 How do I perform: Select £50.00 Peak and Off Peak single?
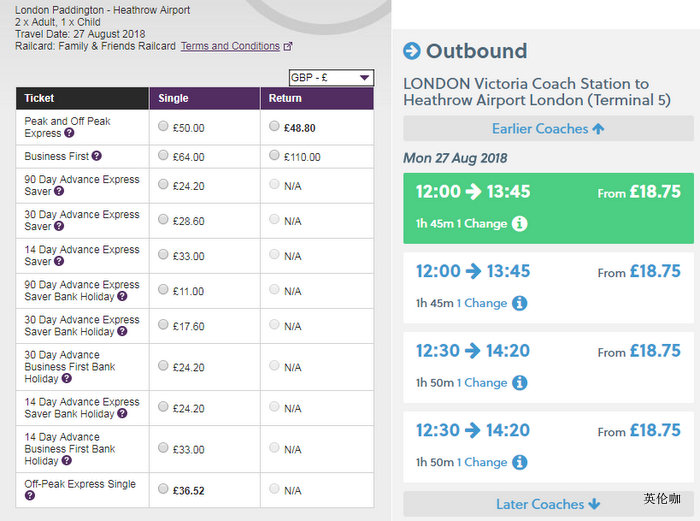click(x=163, y=127)
